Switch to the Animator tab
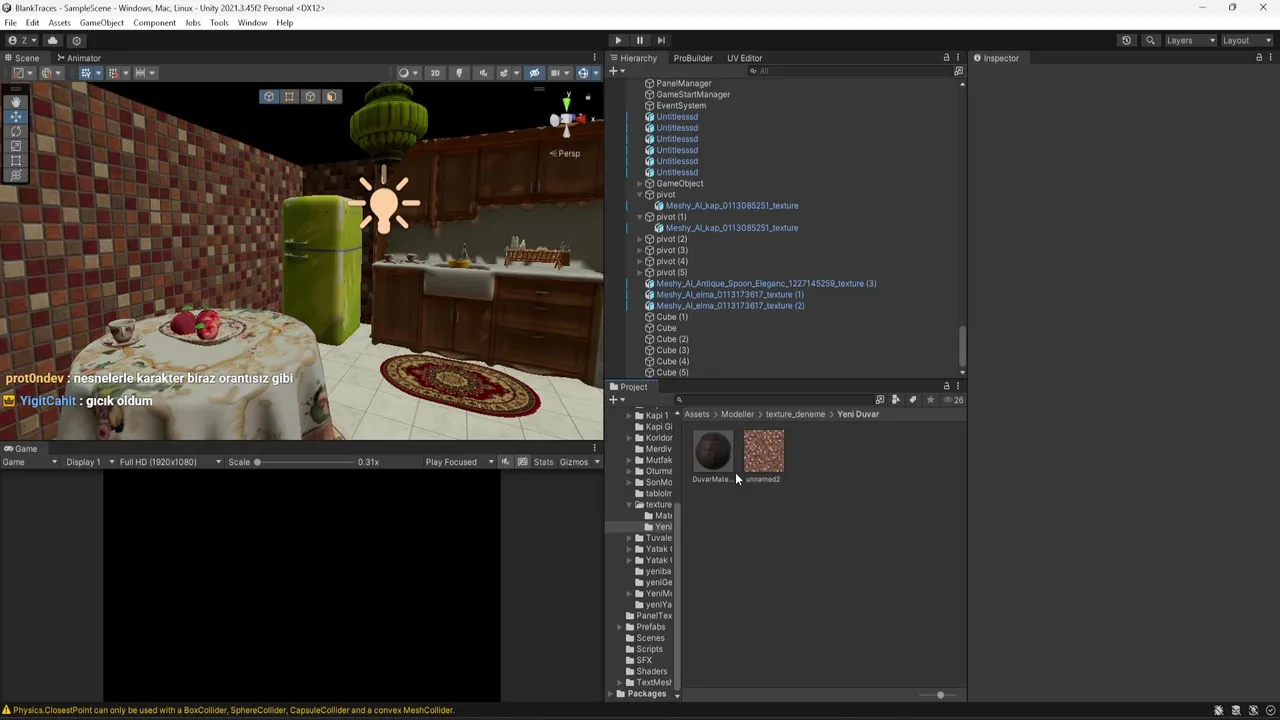Screen dimensions: 1280x720 pyautogui.click(x=78, y=58)
